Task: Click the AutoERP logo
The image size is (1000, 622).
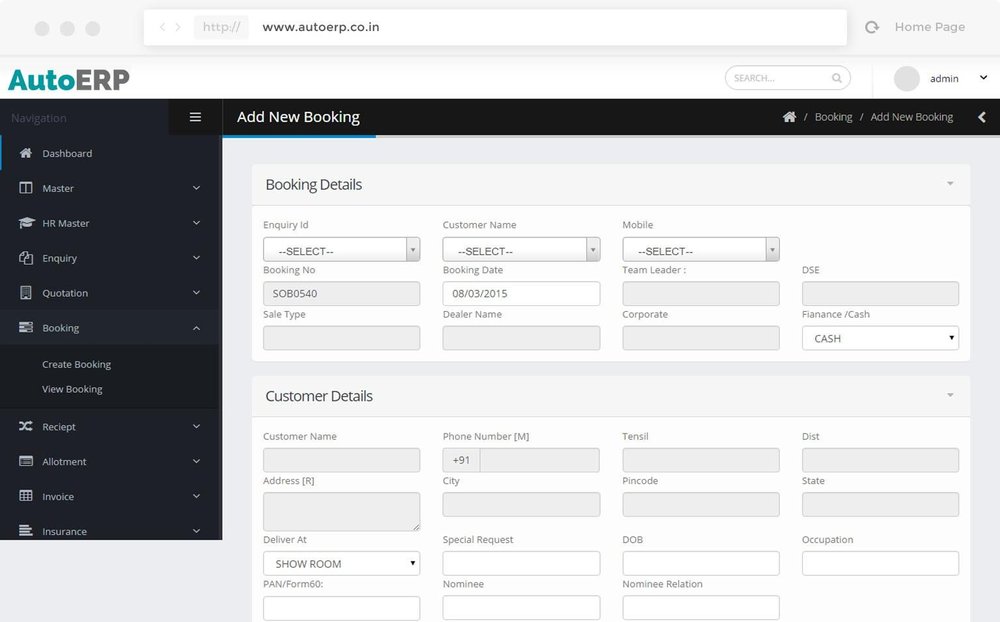Action: click(69, 80)
